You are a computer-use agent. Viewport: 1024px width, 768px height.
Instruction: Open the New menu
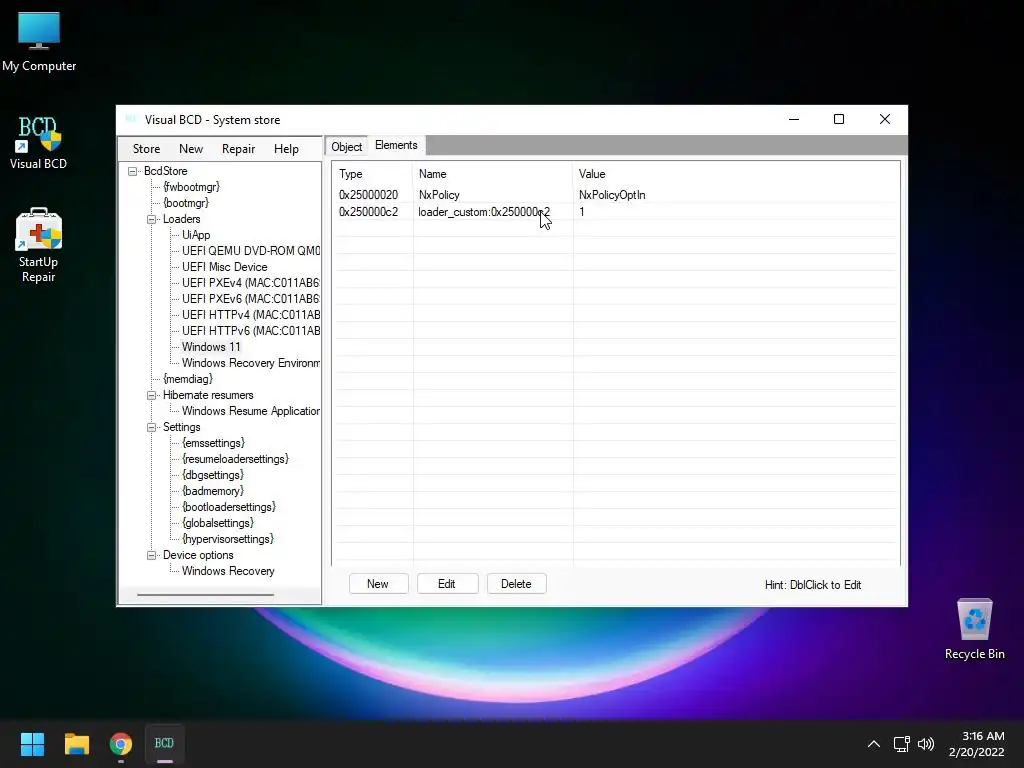[x=191, y=149]
